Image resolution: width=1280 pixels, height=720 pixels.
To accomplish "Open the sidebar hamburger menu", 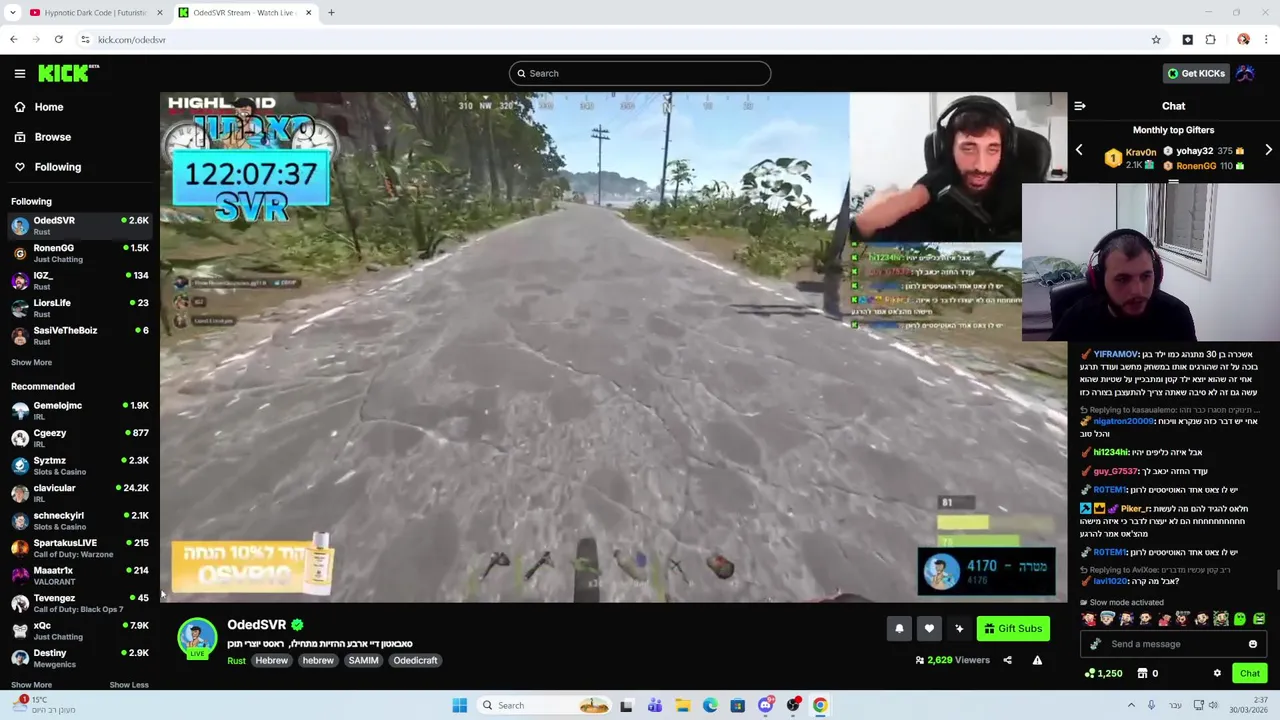I will [19, 73].
